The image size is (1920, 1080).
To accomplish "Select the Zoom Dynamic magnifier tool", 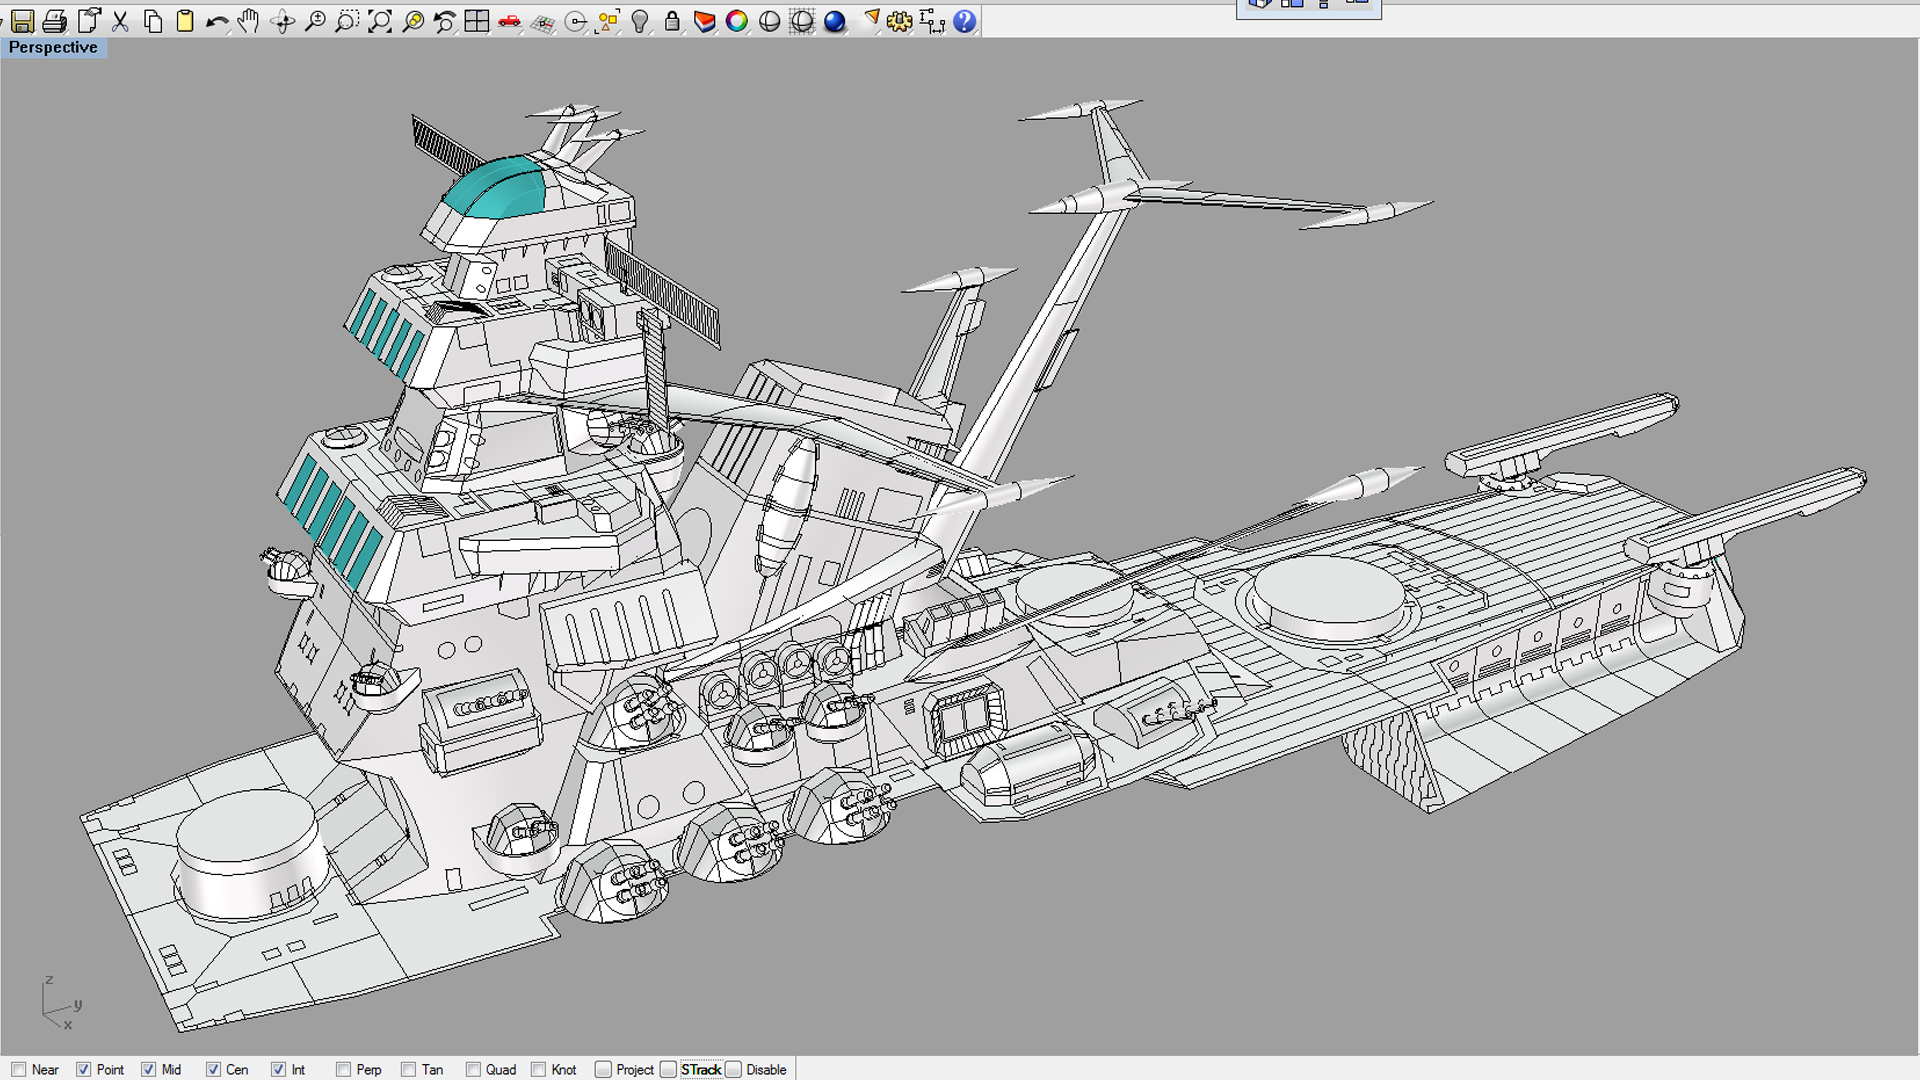I will pos(315,21).
